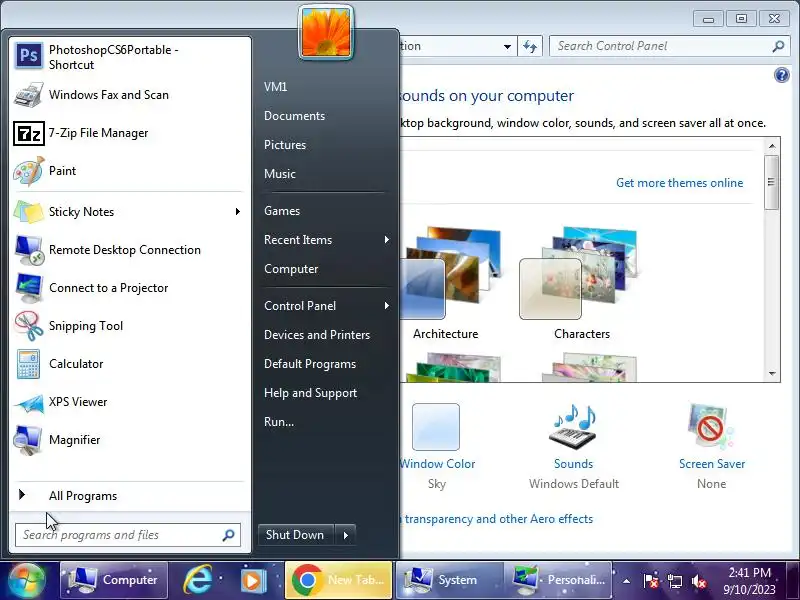Screen dimensions: 800x600
Task: Click the Search Control Panel magnifier icon
Action: pos(778,46)
